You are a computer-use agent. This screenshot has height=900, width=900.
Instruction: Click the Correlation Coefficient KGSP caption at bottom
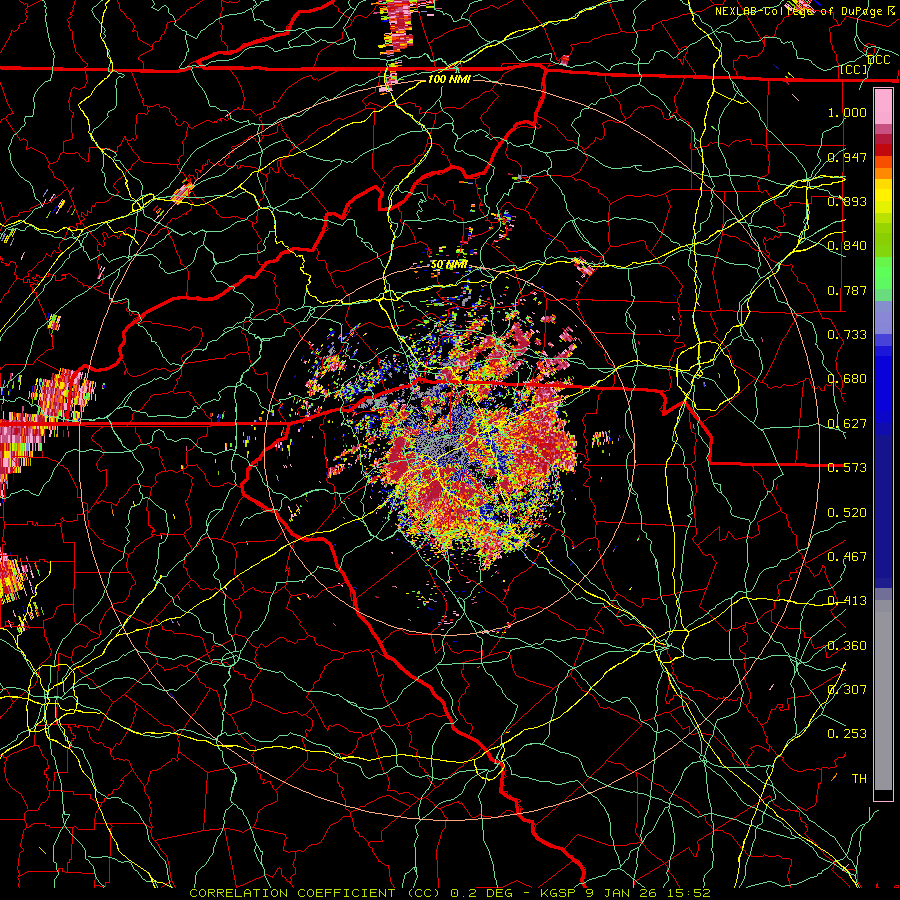click(x=449, y=893)
